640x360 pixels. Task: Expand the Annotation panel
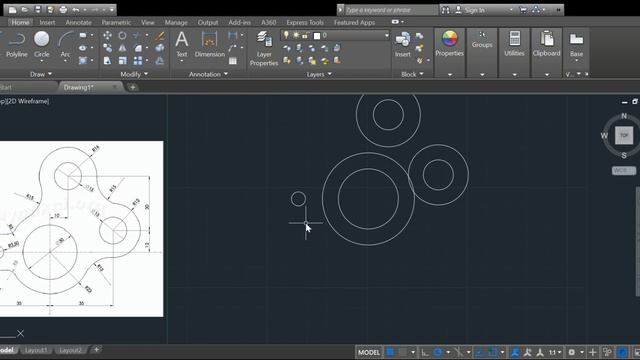[x=208, y=74]
